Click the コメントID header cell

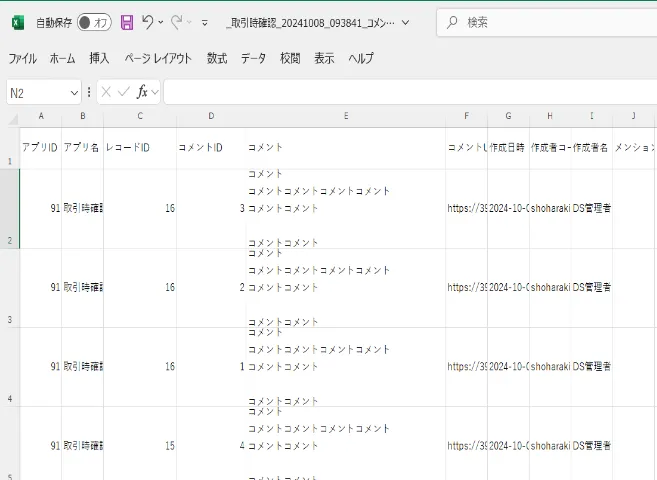pos(211,148)
